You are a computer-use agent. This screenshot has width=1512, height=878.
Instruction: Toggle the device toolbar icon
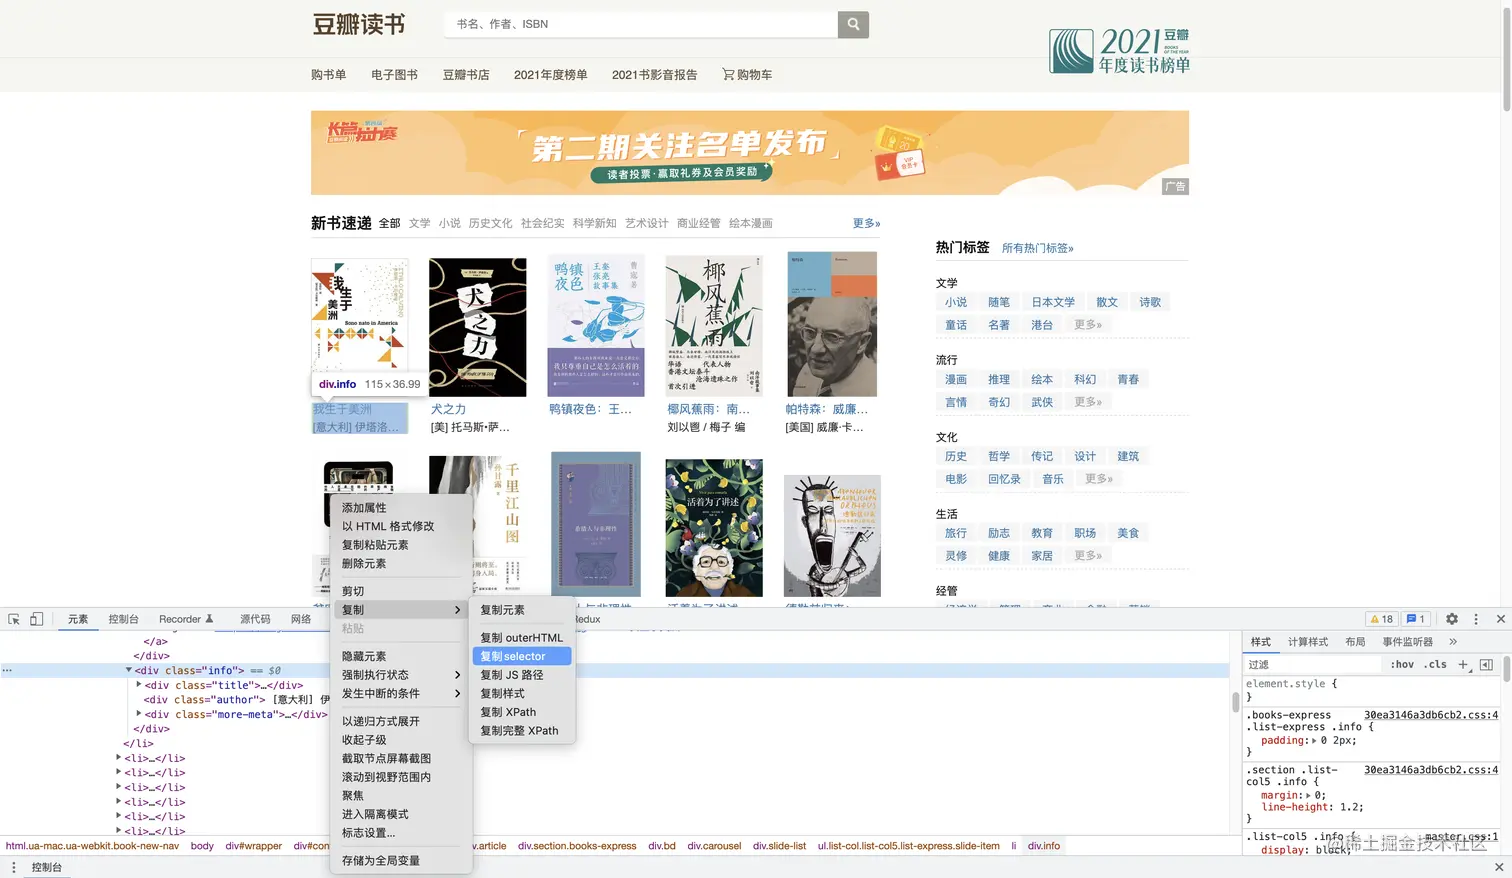(36, 619)
